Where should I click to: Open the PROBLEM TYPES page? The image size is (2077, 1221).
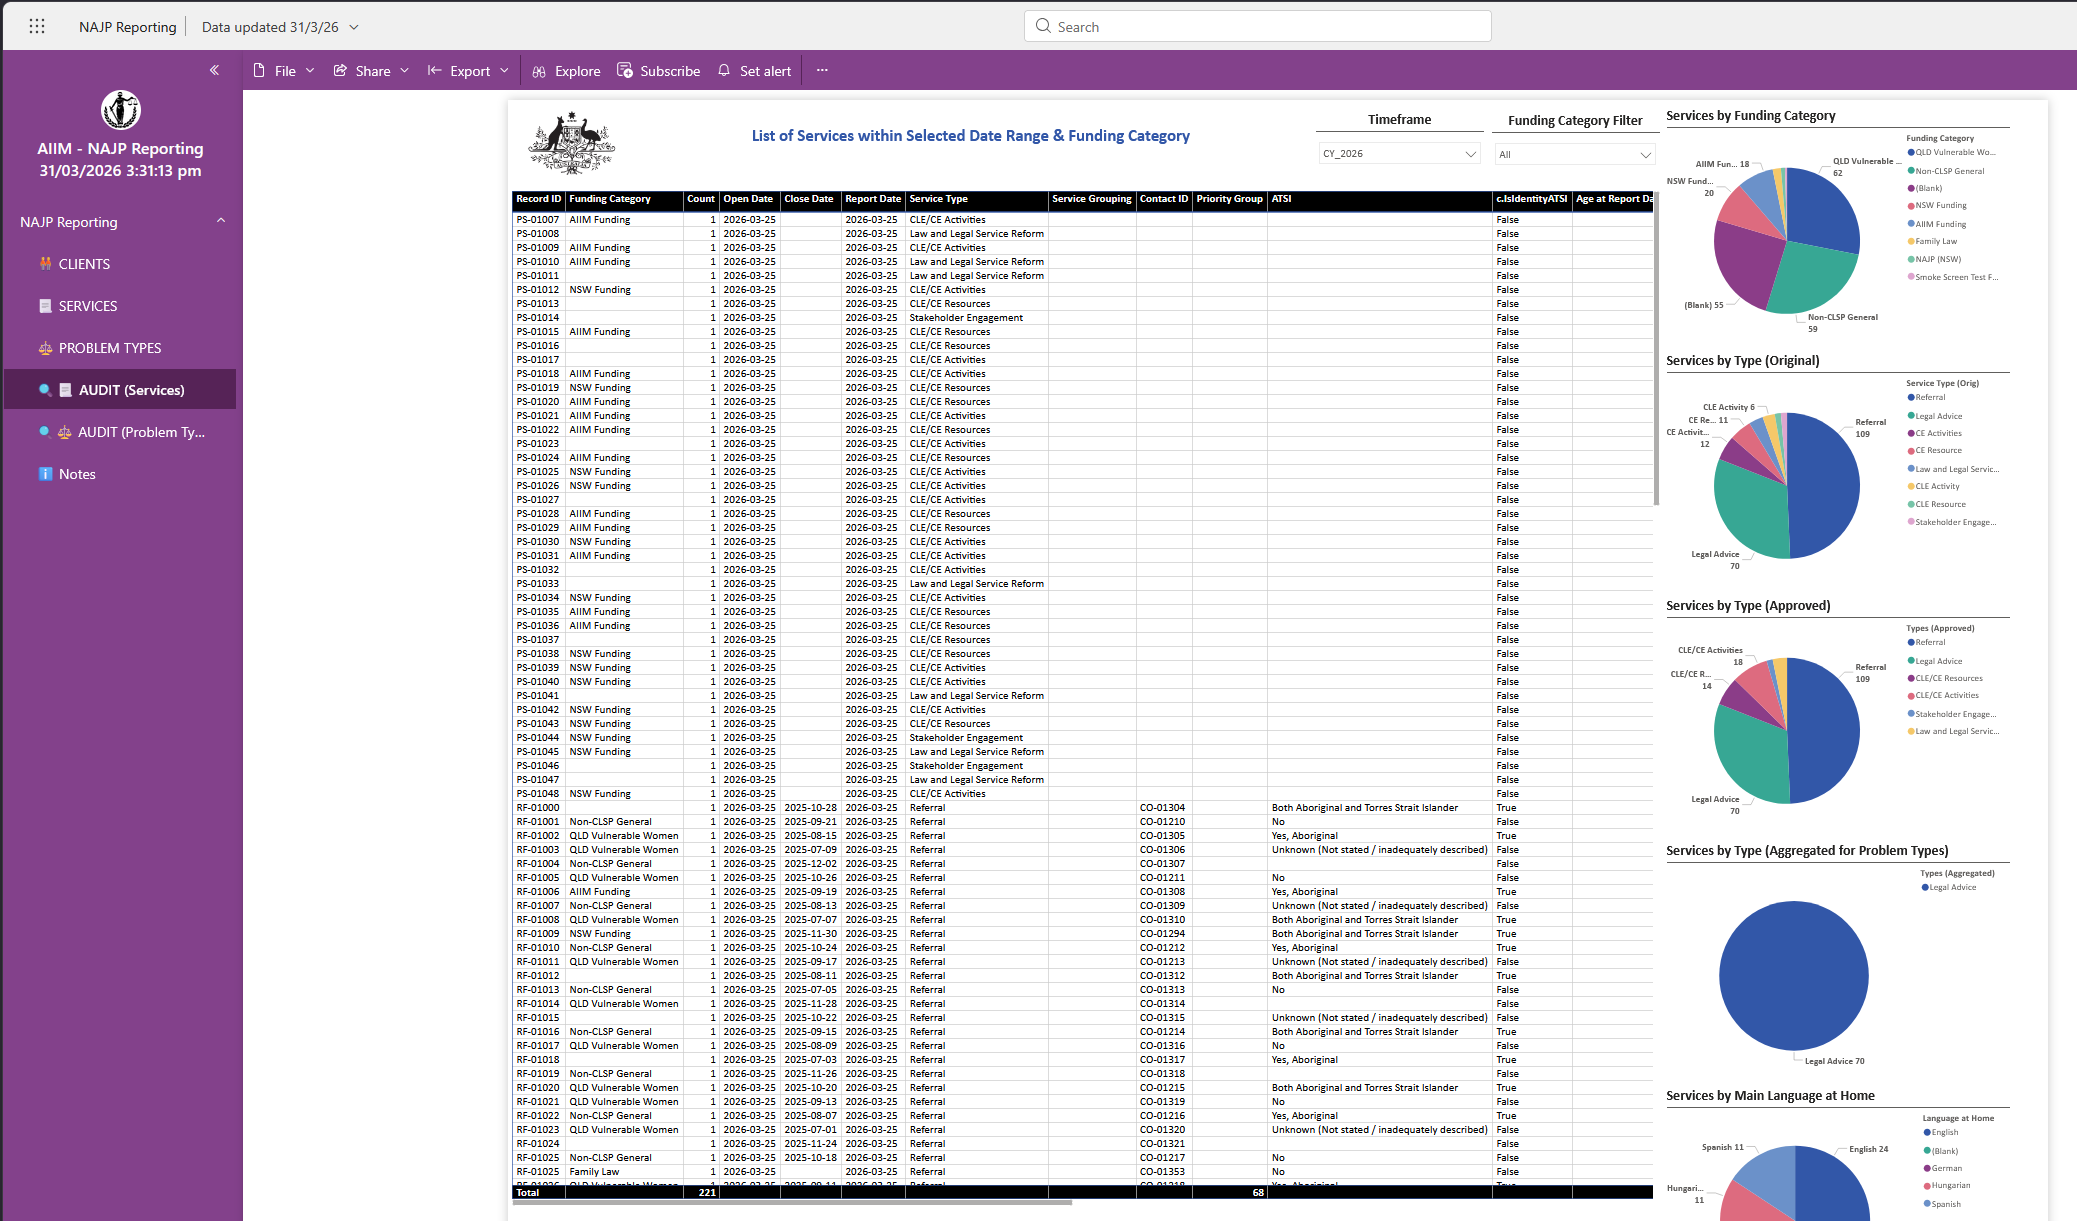(109, 348)
